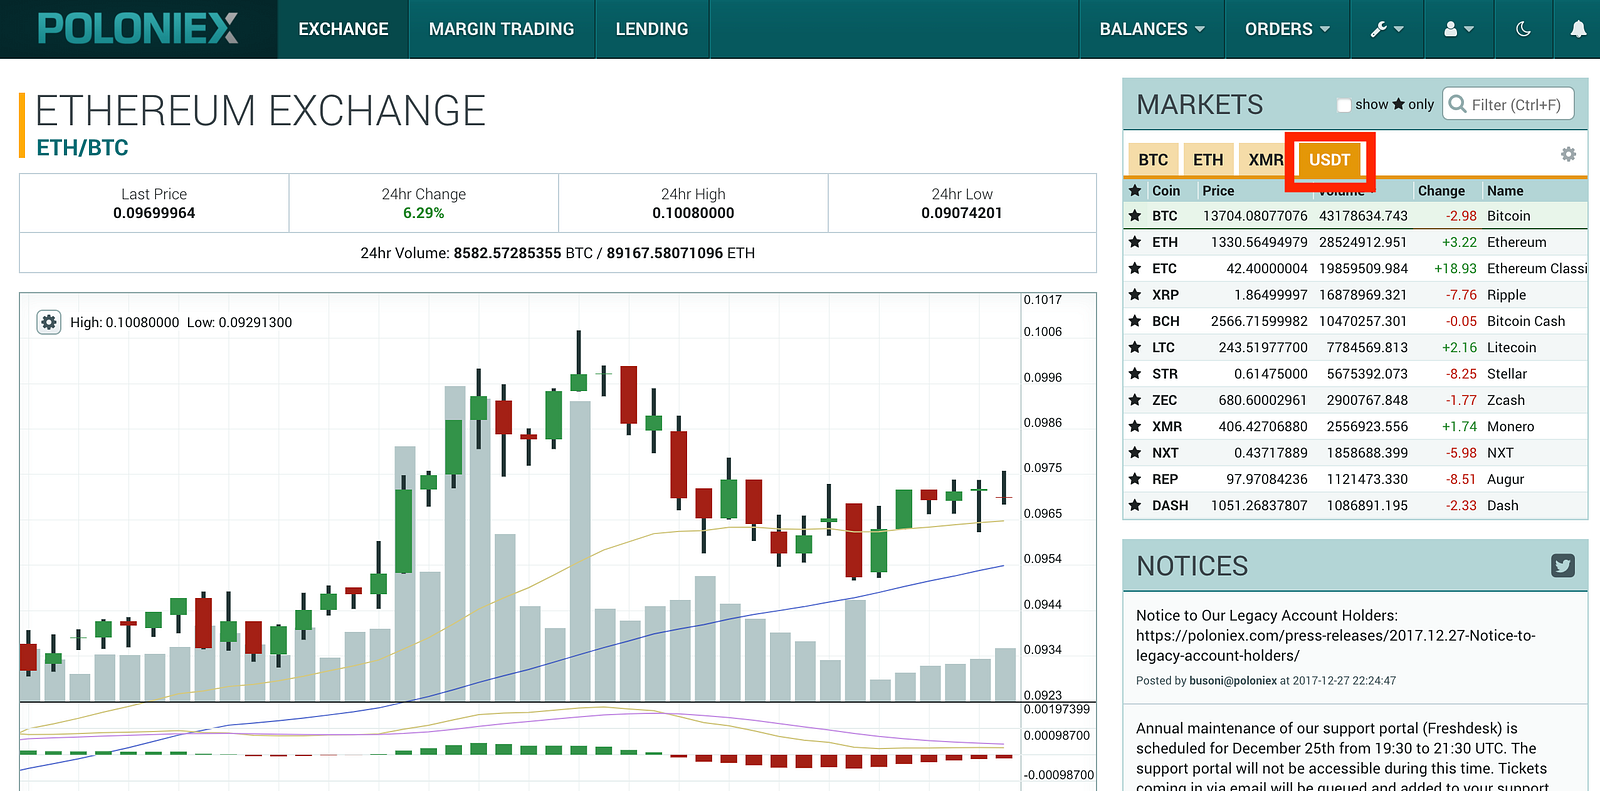The height and width of the screenshot is (791, 1600).
Task: Sort markets by star column header
Action: pos(1135,191)
